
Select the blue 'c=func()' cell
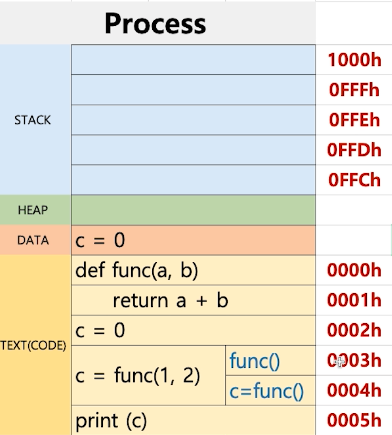271,391
